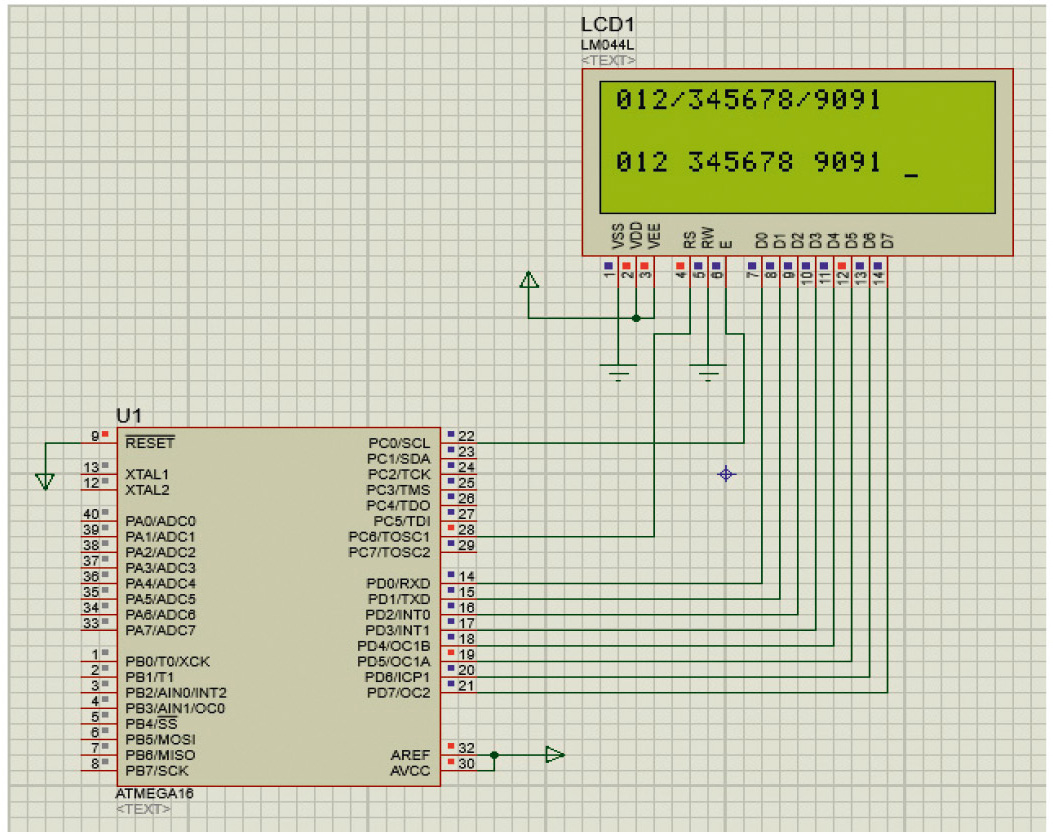Select the LCD1 component reference label

[607, 25]
